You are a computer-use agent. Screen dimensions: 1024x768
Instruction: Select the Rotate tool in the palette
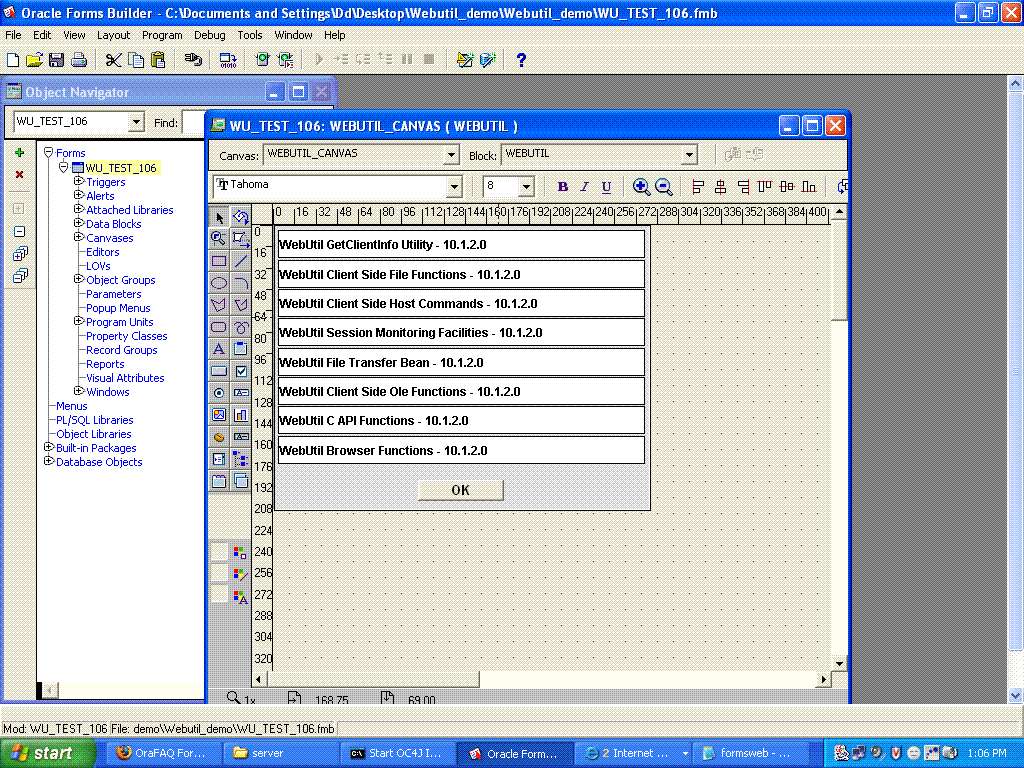point(241,217)
